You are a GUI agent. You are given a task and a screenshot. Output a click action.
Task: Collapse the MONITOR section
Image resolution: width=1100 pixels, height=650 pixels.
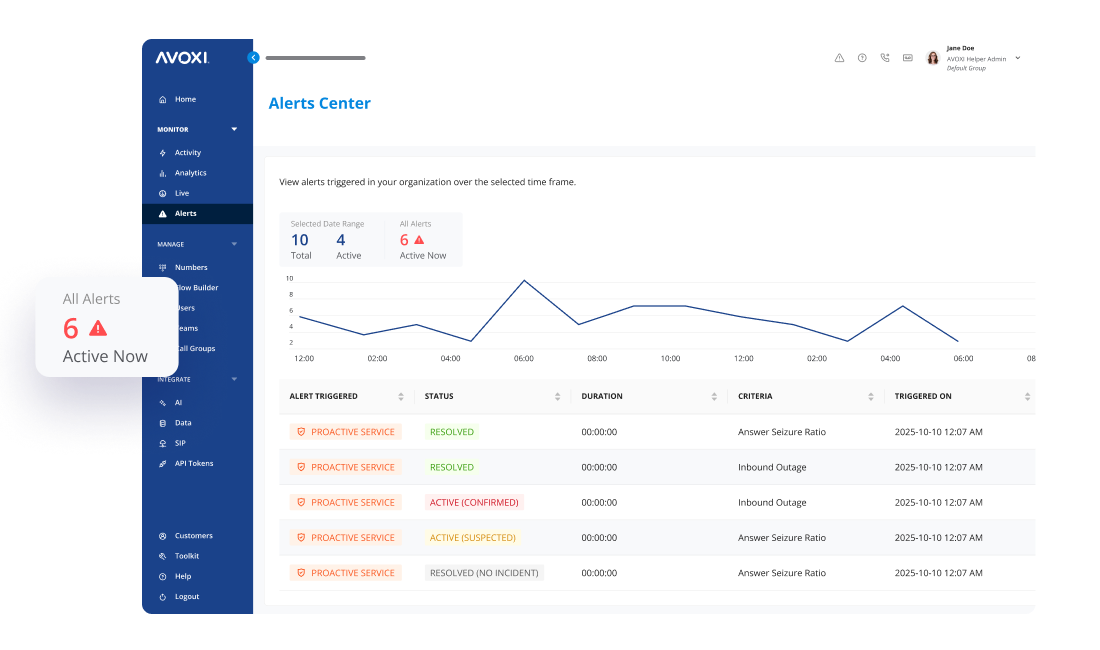(x=233, y=128)
